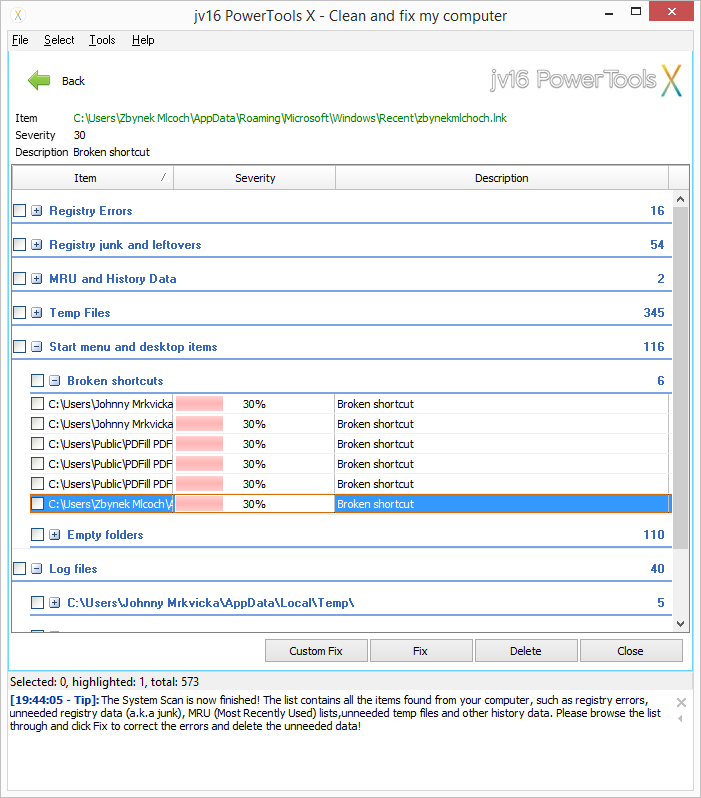This screenshot has height=798, width=701.
Task: Minimize the jv16 PowerTools window
Action: click(x=609, y=13)
